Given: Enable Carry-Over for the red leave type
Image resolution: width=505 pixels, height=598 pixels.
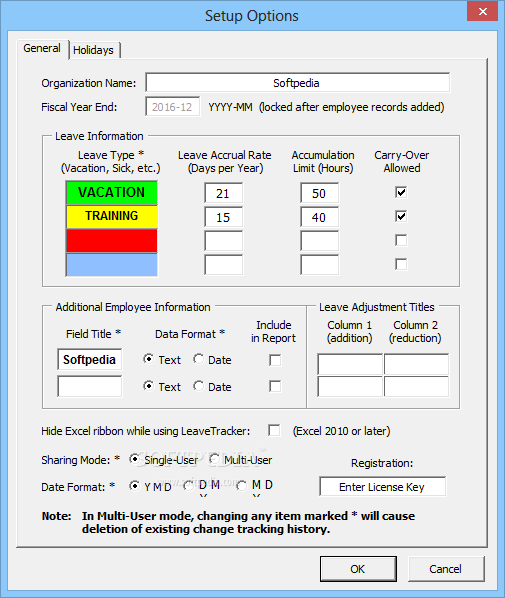Looking at the screenshot, I should click(x=401, y=240).
